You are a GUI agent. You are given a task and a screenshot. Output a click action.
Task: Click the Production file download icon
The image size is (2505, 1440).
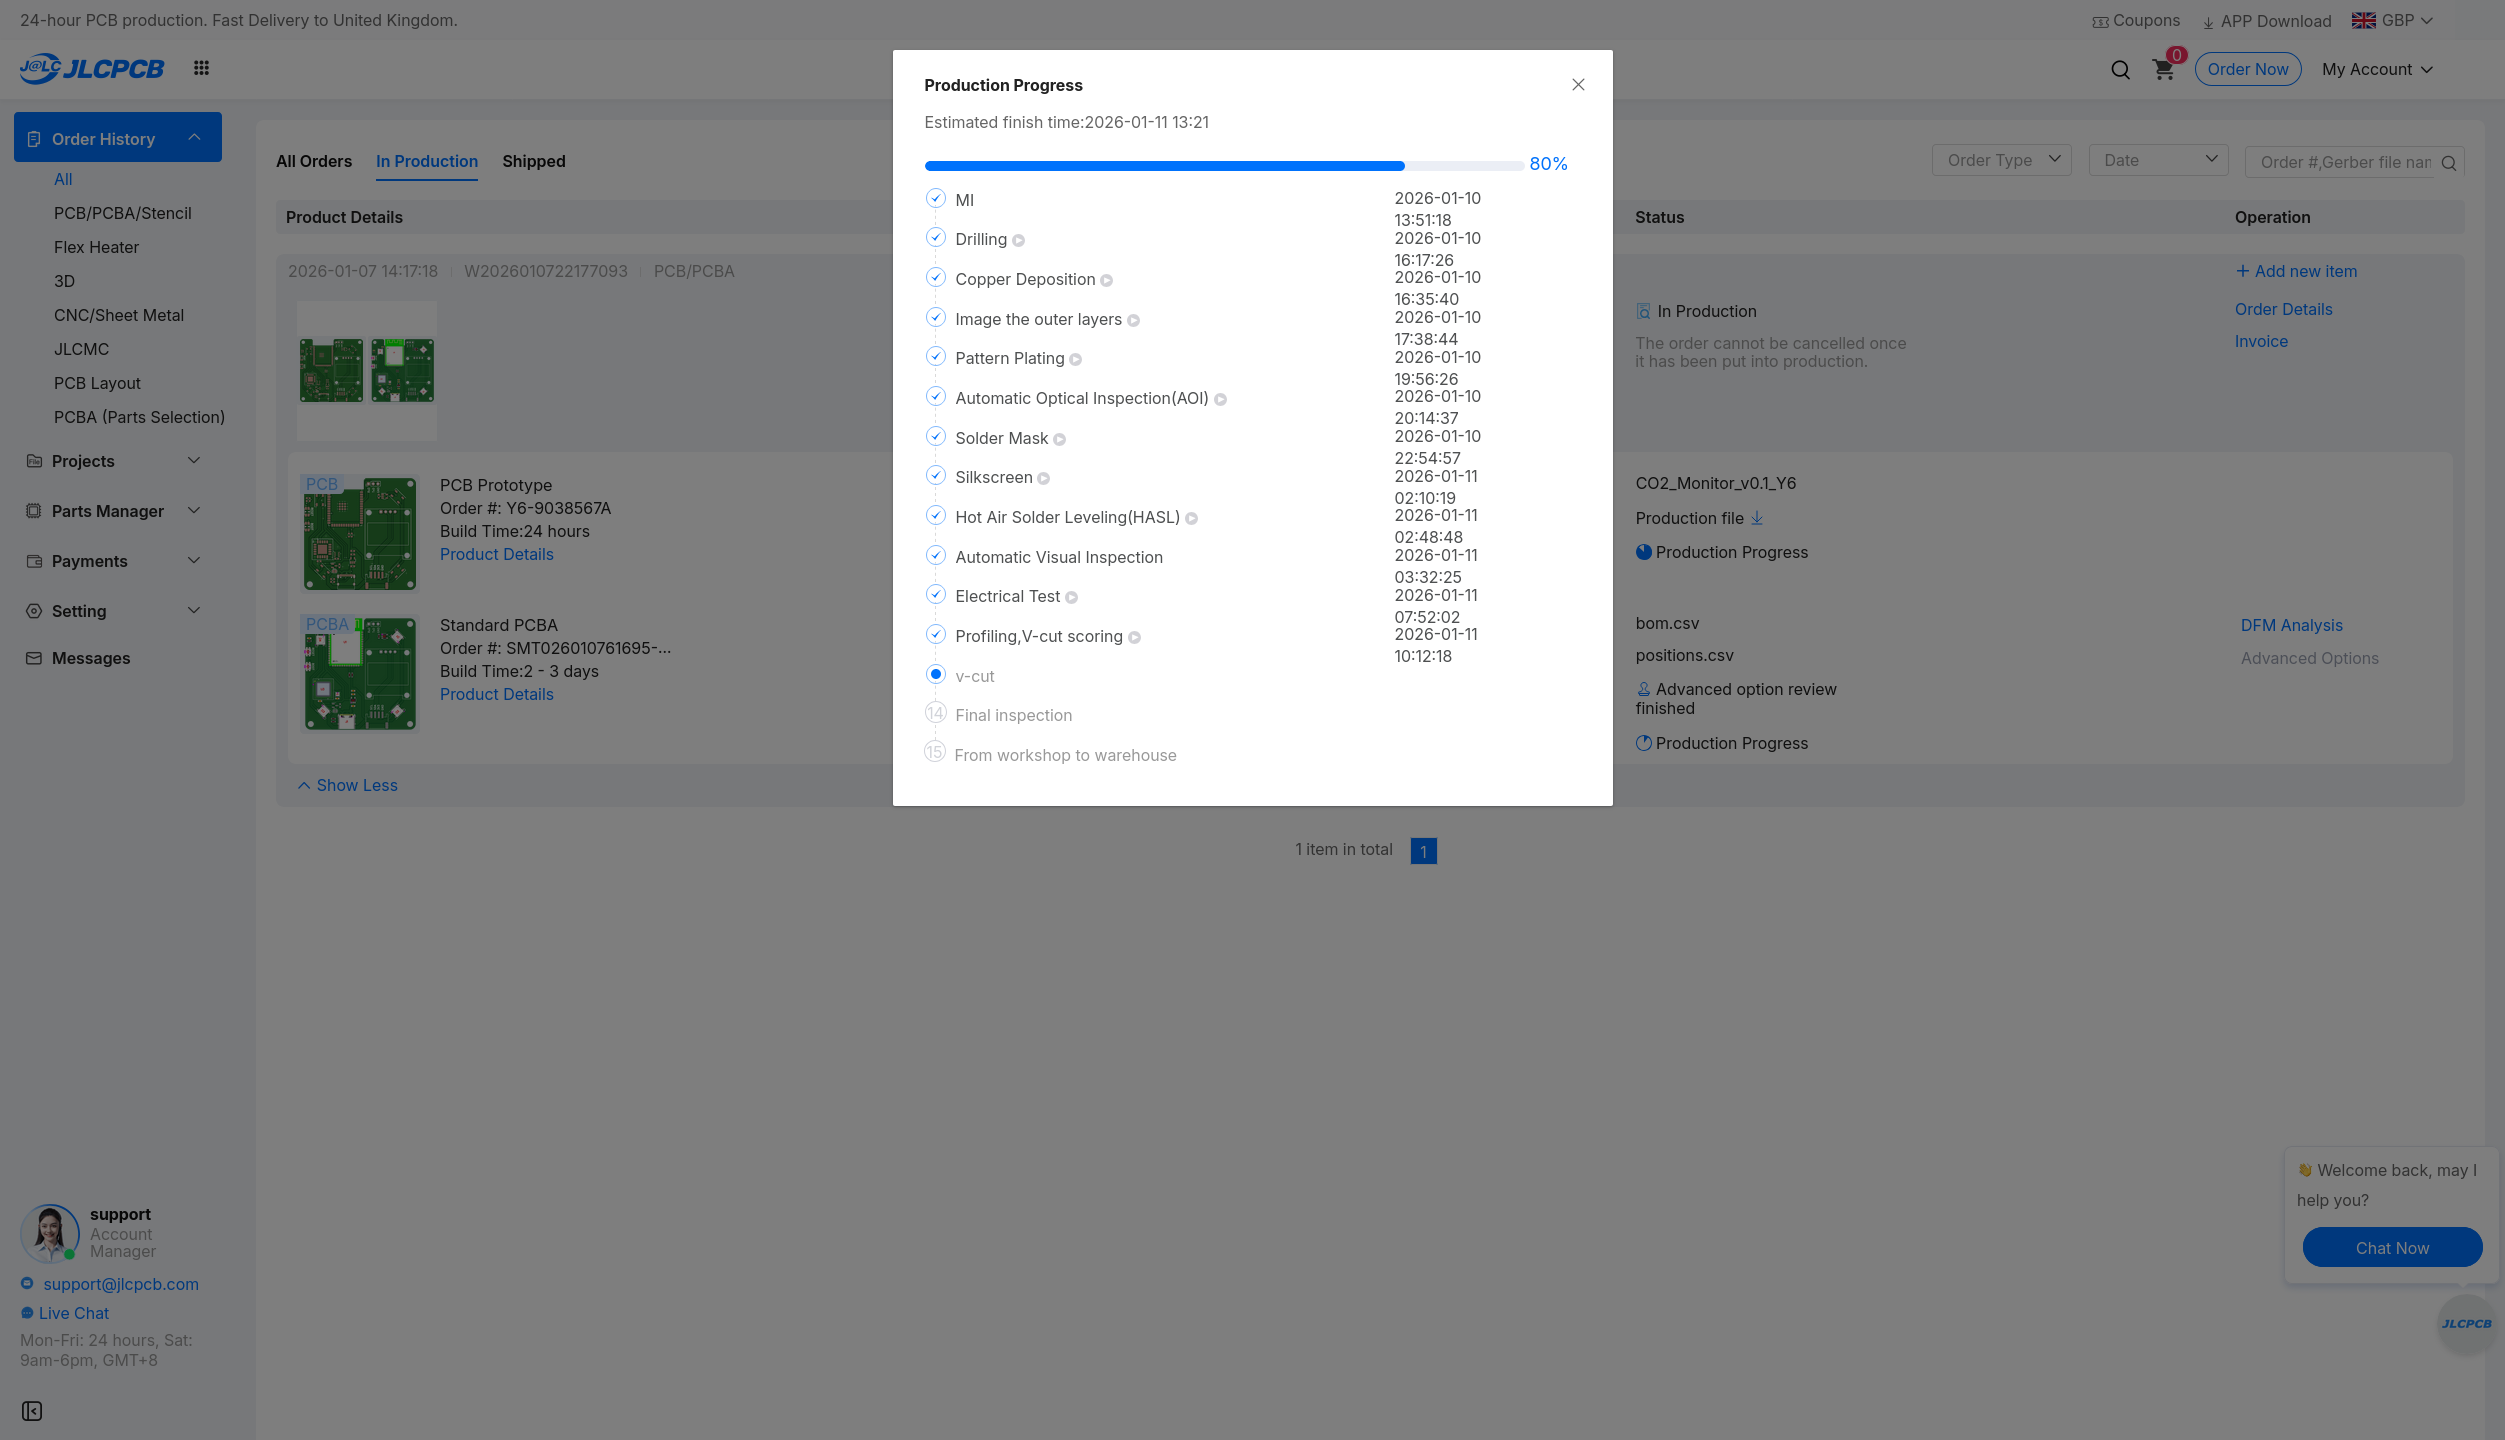pos(1757,518)
